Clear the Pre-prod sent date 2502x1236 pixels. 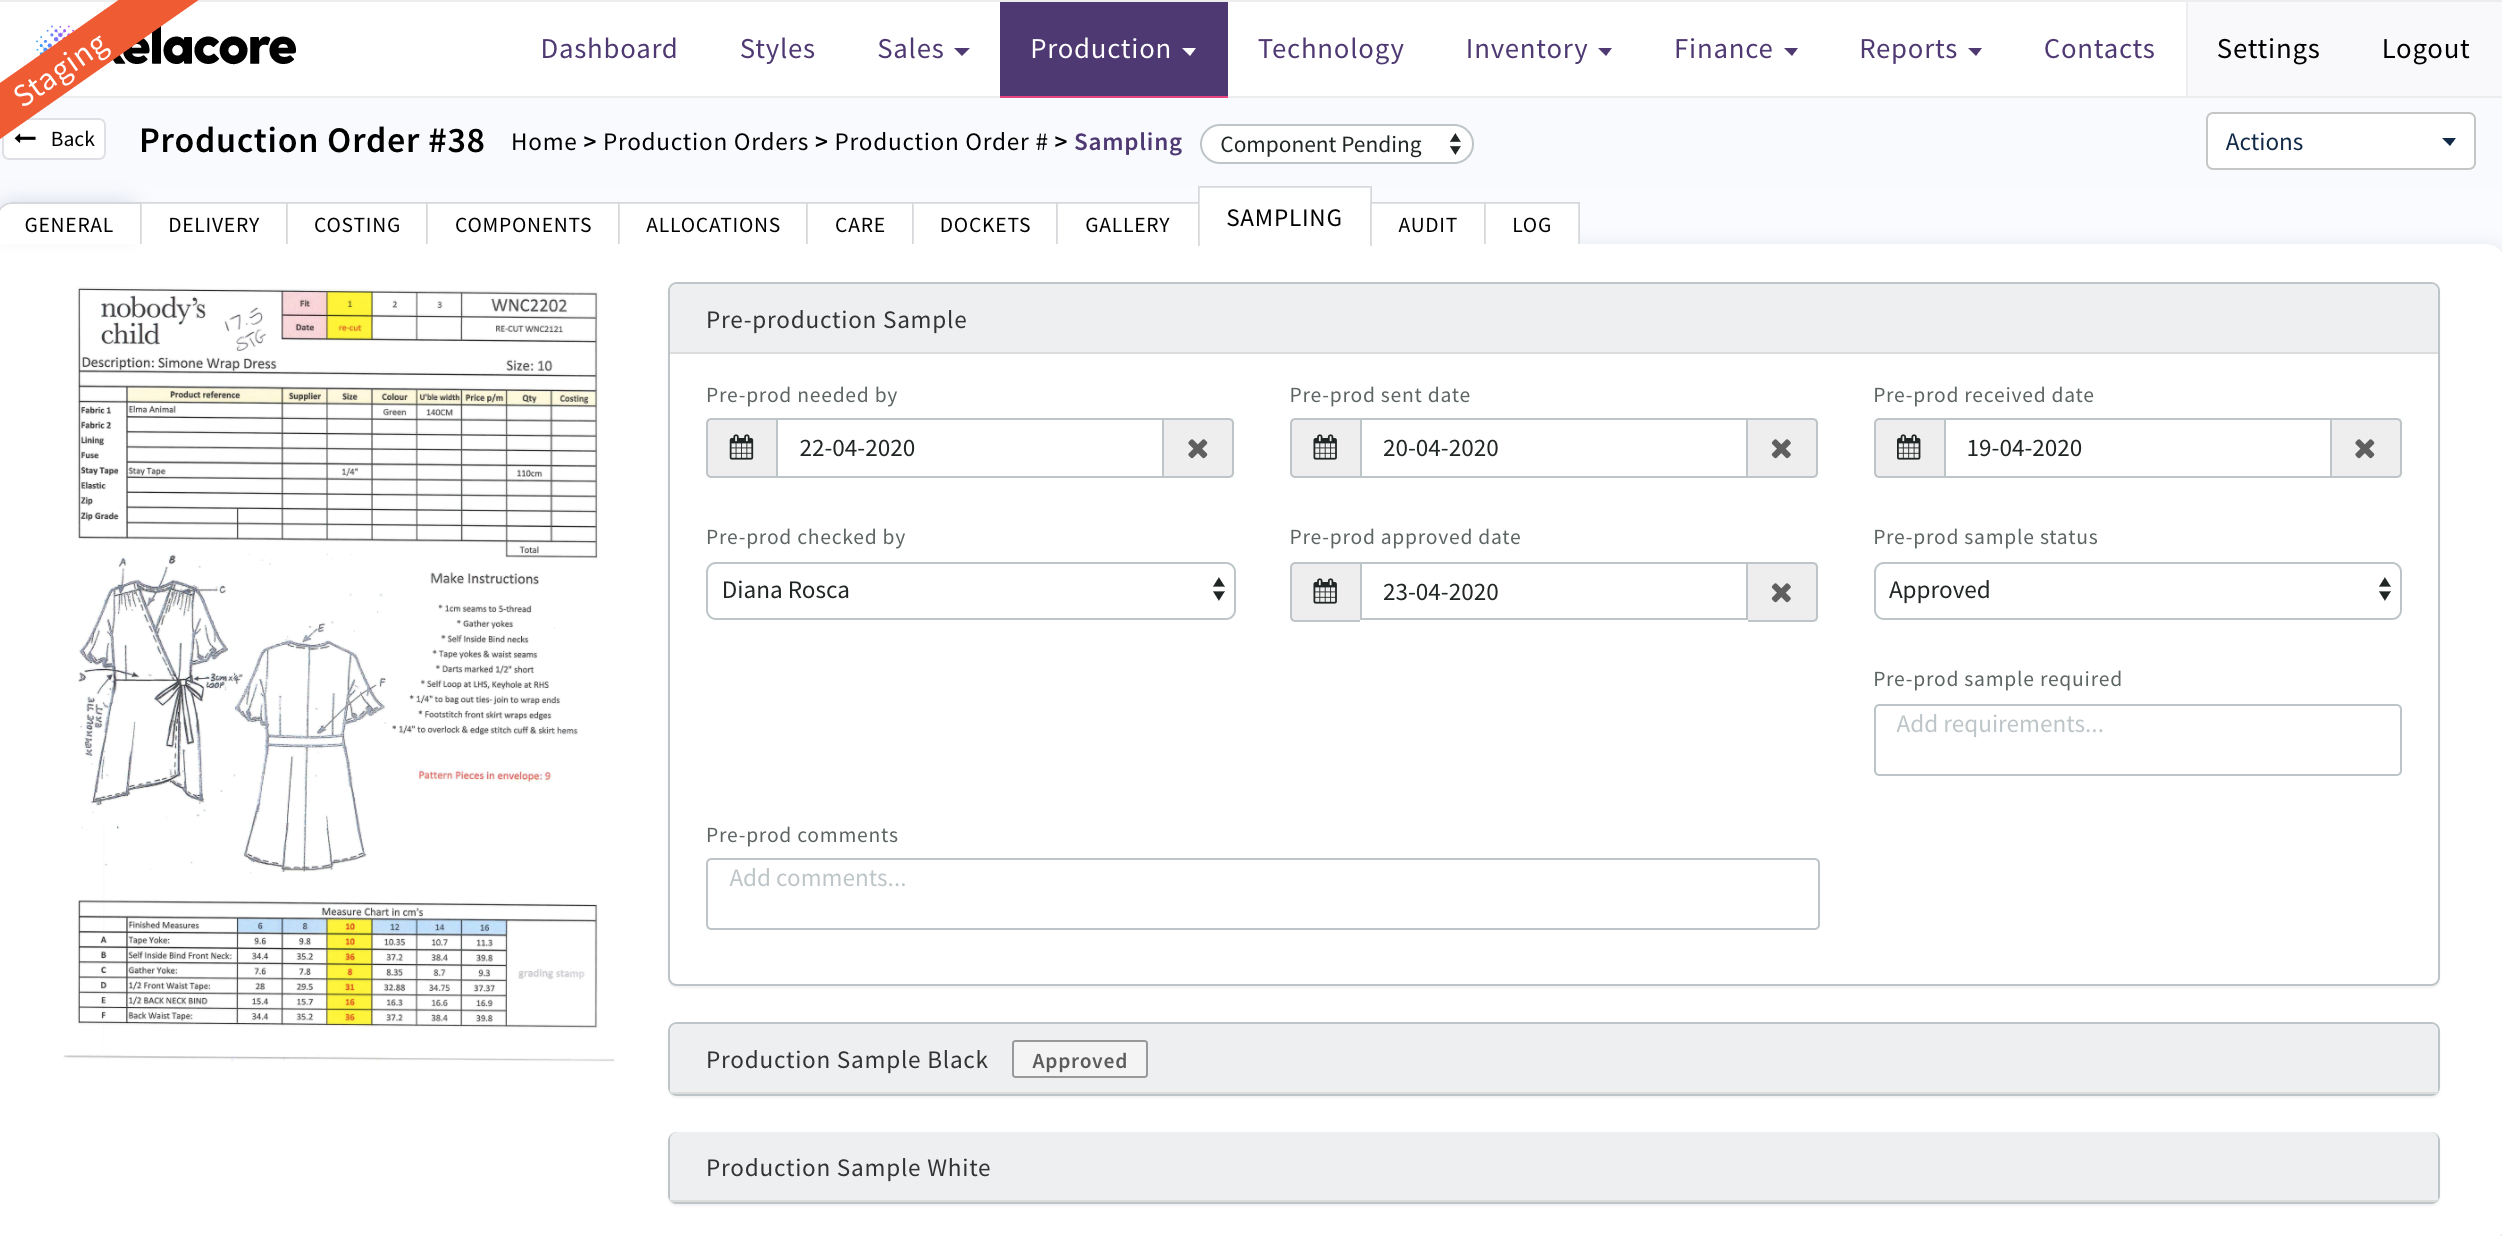tap(1781, 448)
